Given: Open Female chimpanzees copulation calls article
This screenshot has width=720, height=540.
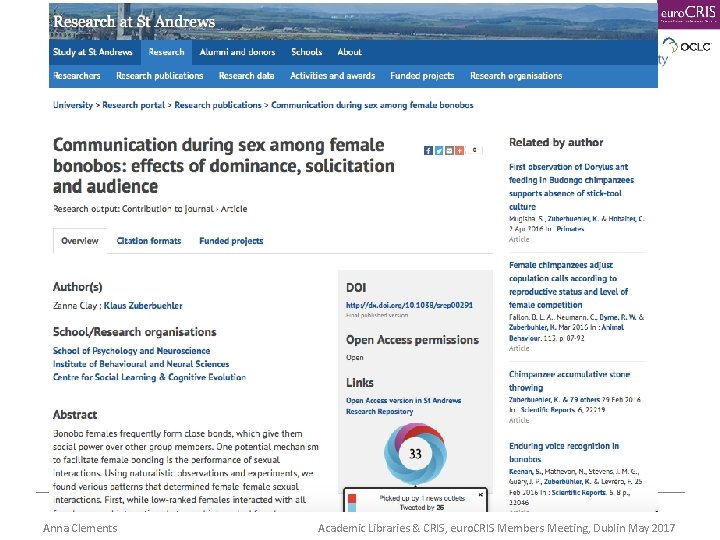Looking at the screenshot, I should point(568,285).
